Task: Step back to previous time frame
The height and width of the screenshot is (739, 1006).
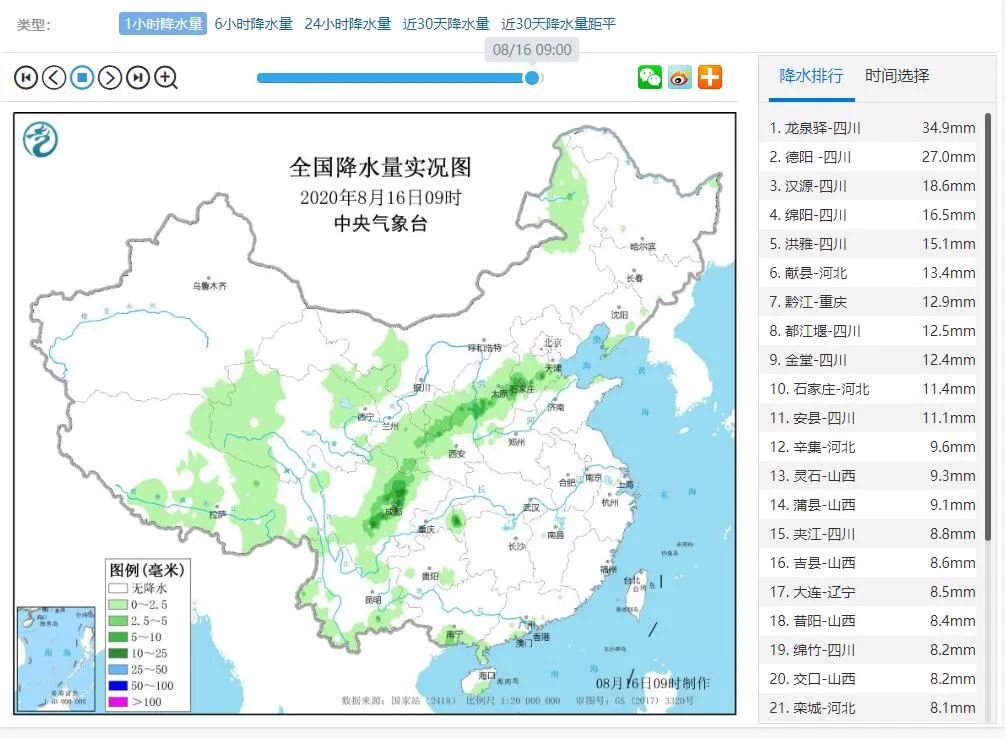Action: pos(54,78)
